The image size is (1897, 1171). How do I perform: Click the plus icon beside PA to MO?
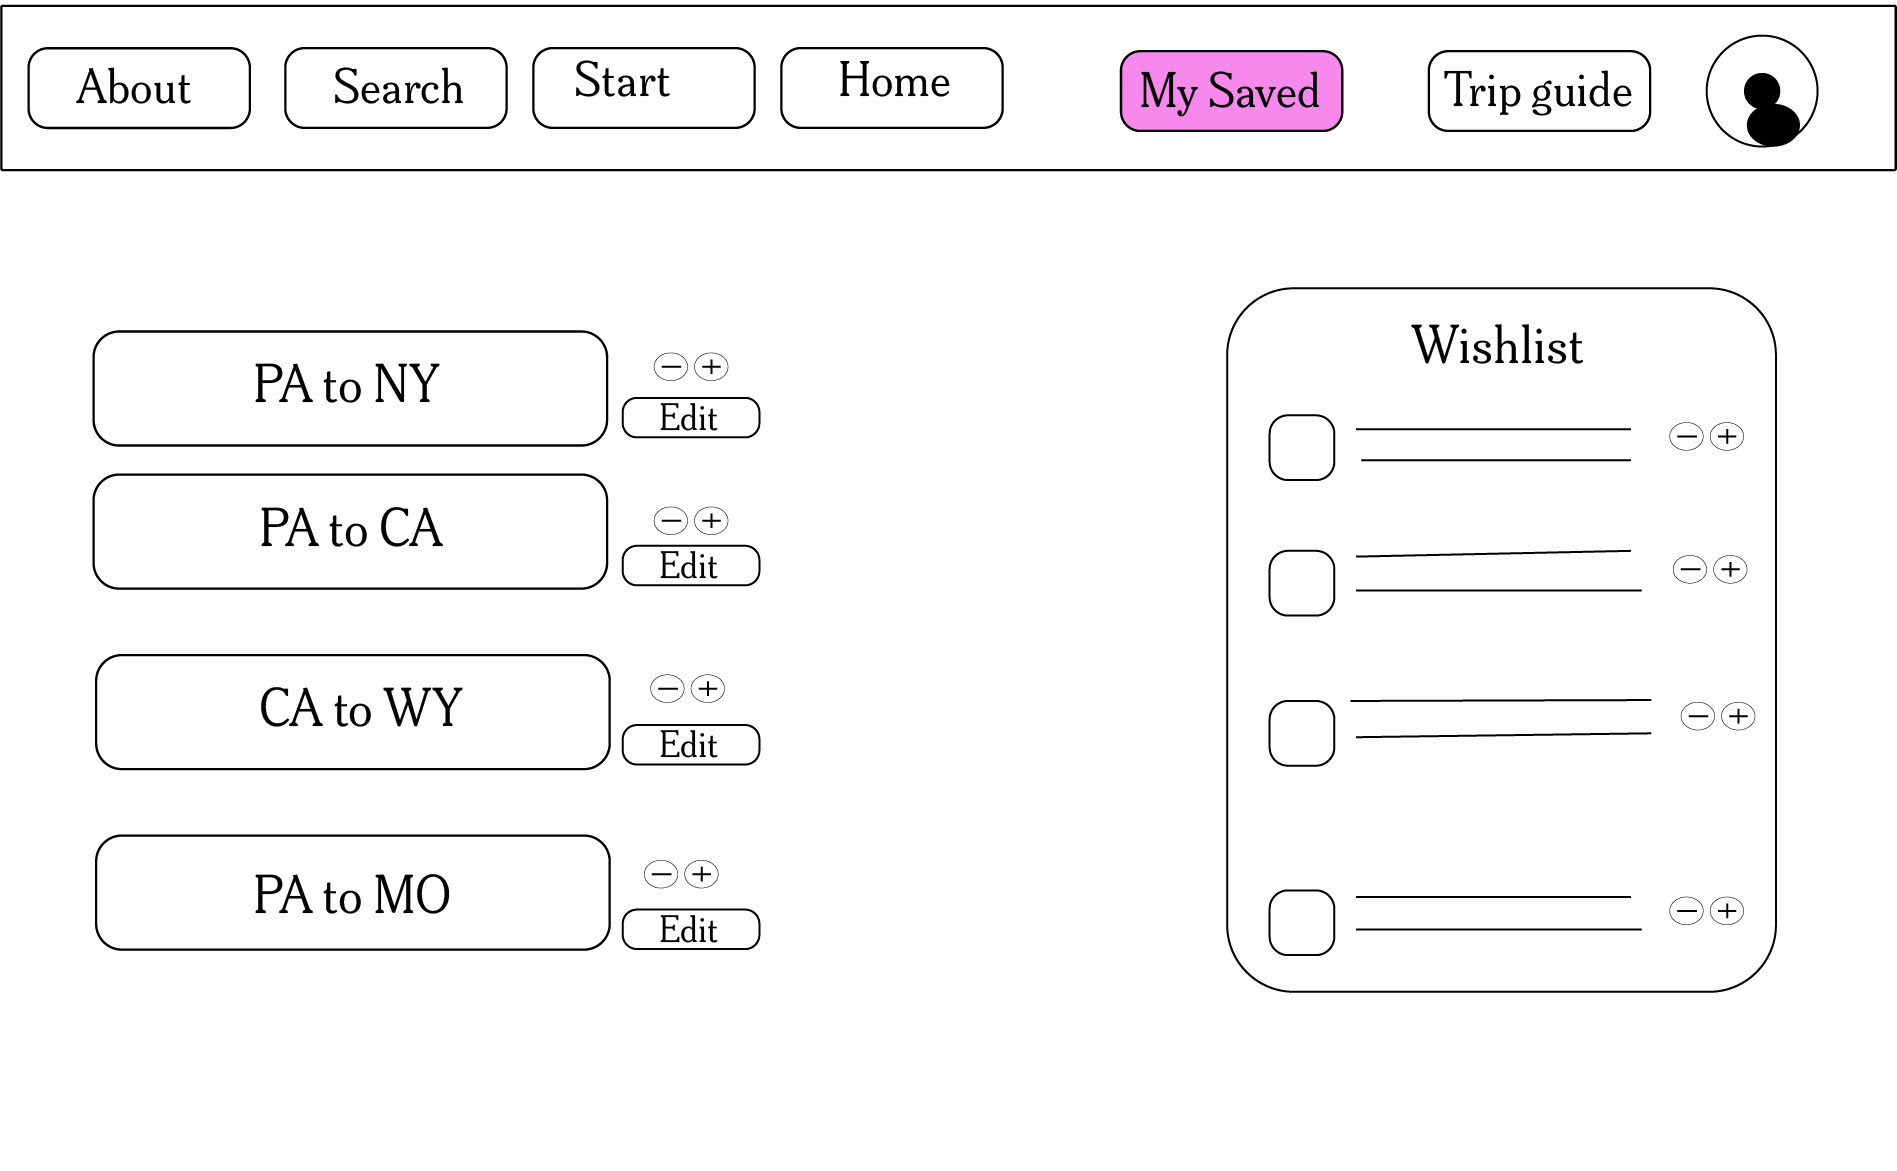pos(701,874)
